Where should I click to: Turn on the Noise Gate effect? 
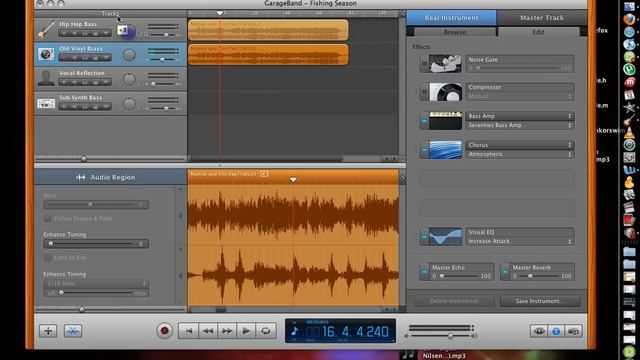pyautogui.click(x=424, y=64)
